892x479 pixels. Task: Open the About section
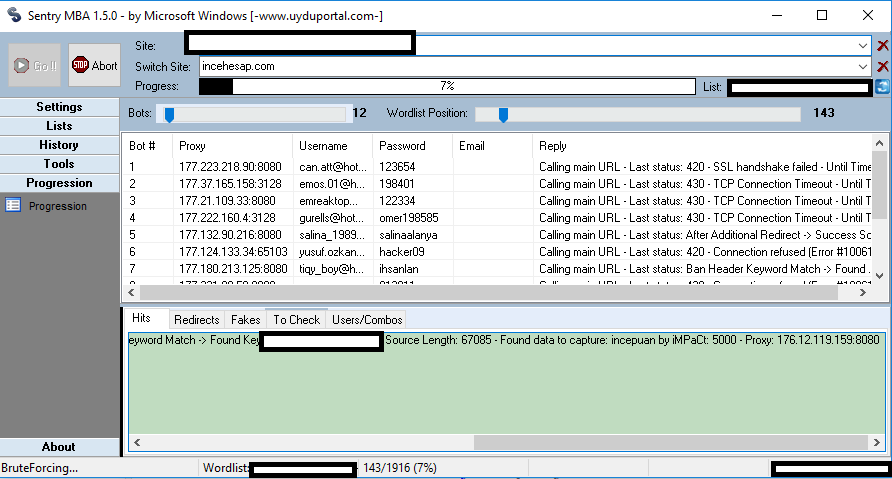coord(59,447)
